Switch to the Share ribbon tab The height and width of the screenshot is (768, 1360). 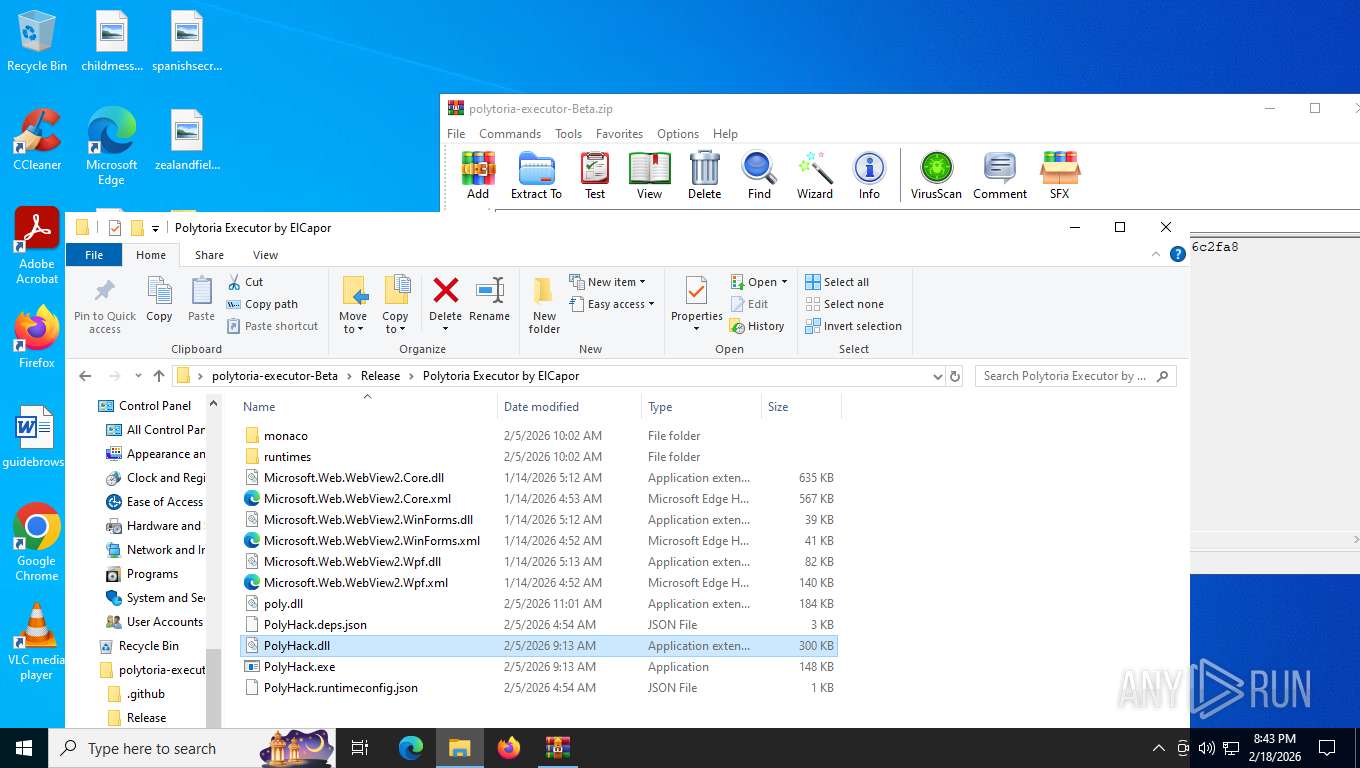[209, 255]
